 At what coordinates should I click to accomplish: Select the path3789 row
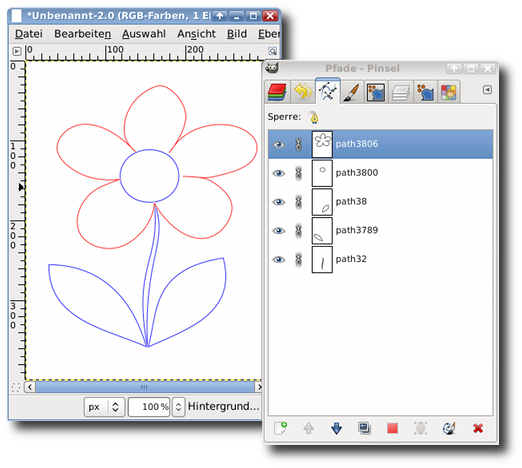point(380,231)
